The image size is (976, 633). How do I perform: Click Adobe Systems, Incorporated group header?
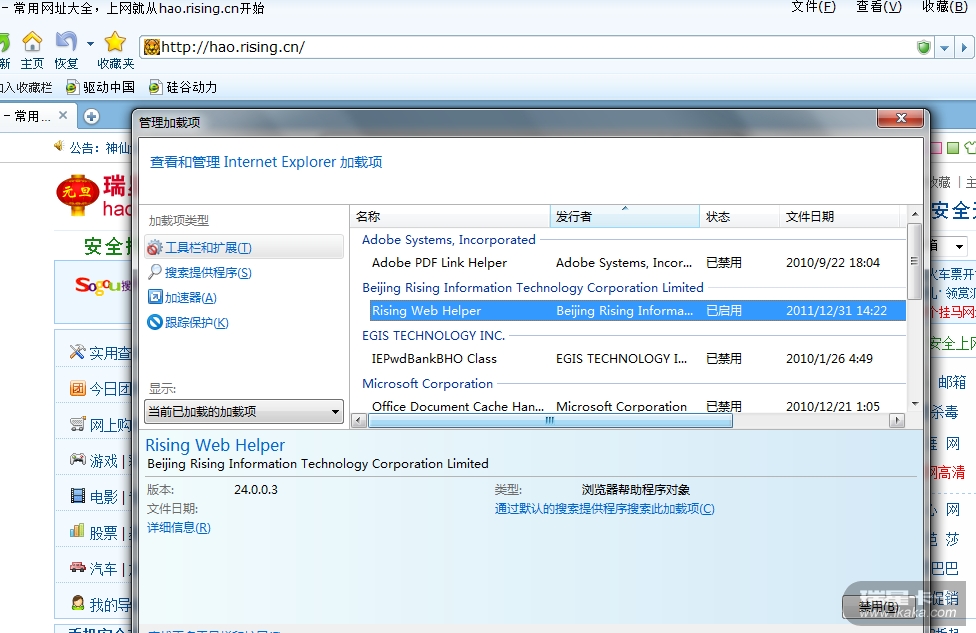coord(449,240)
